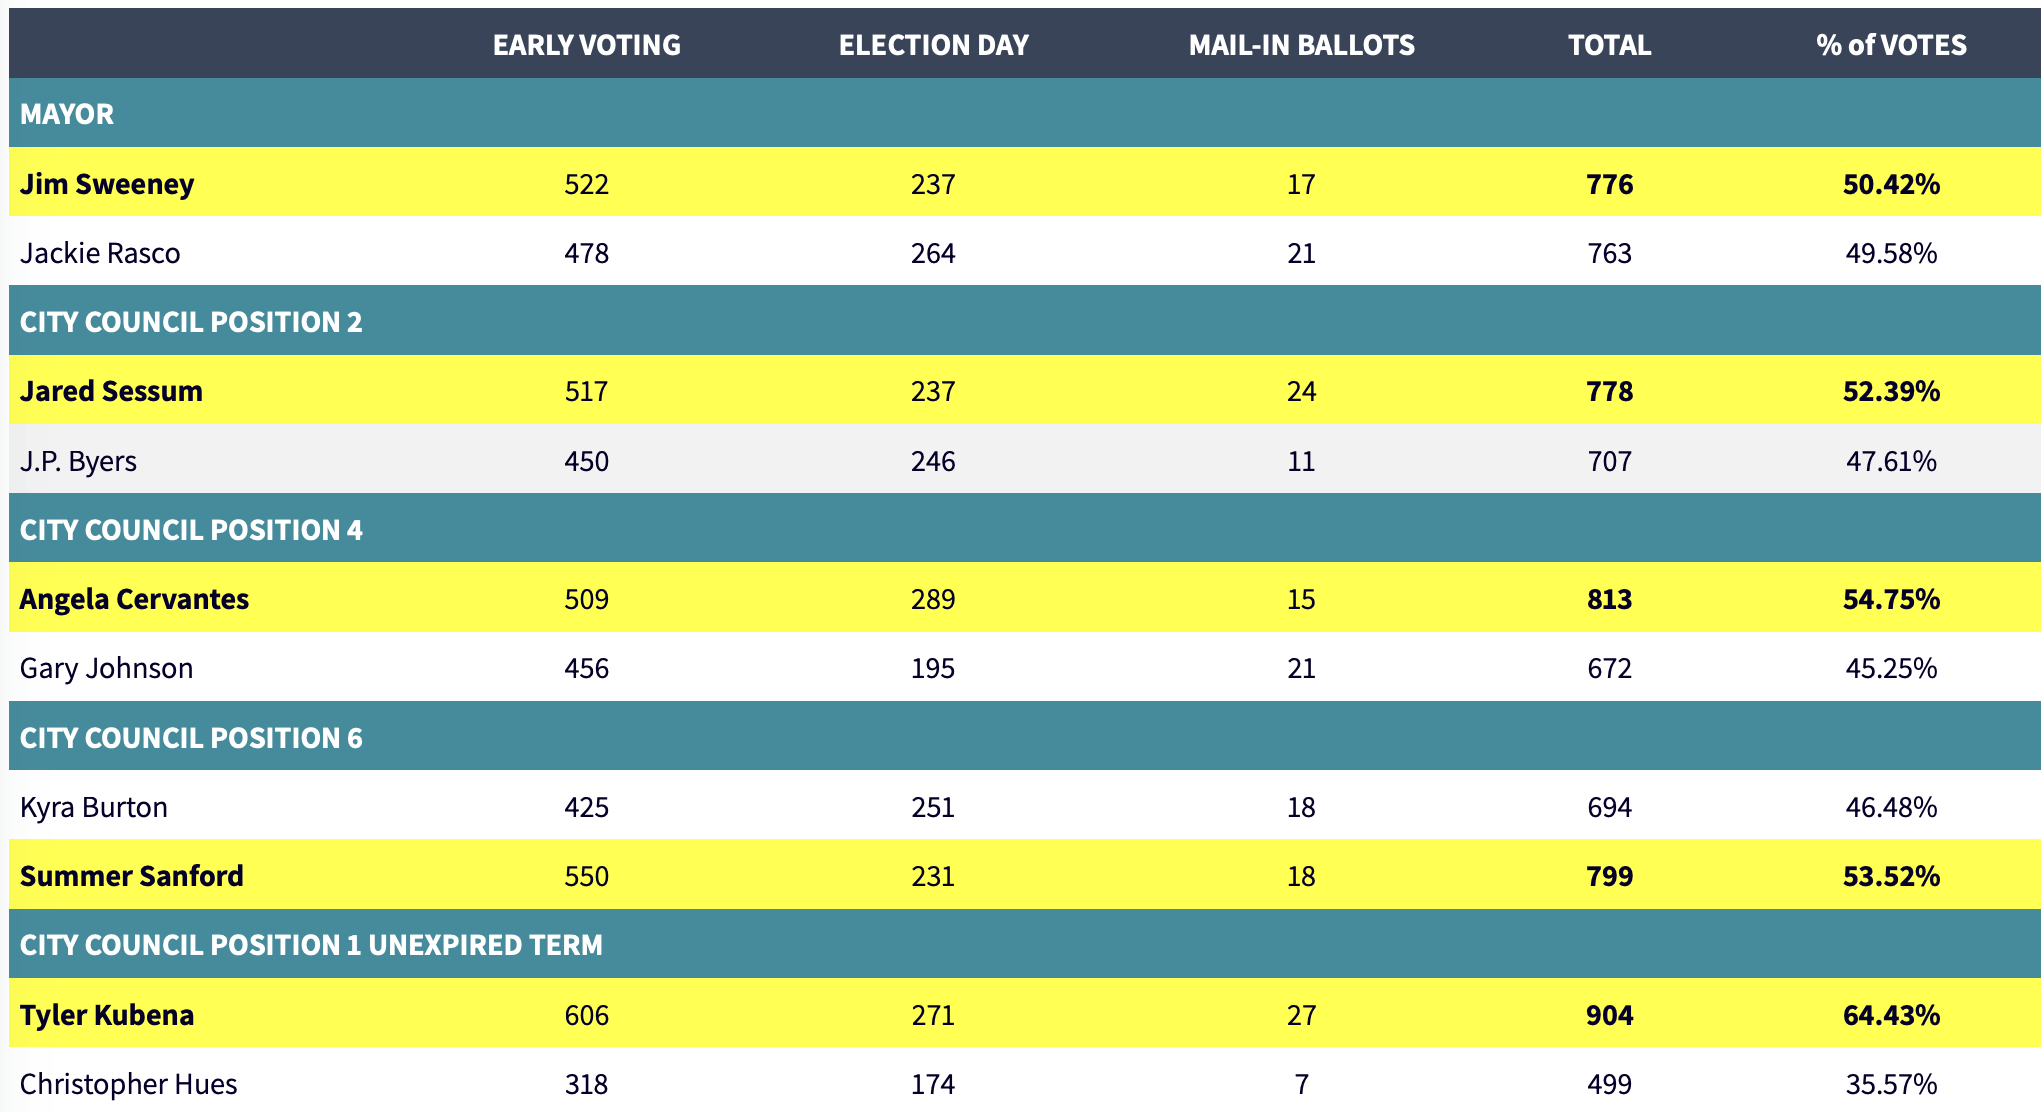Select the Position 1 Unexpired Term heading

coord(311,945)
